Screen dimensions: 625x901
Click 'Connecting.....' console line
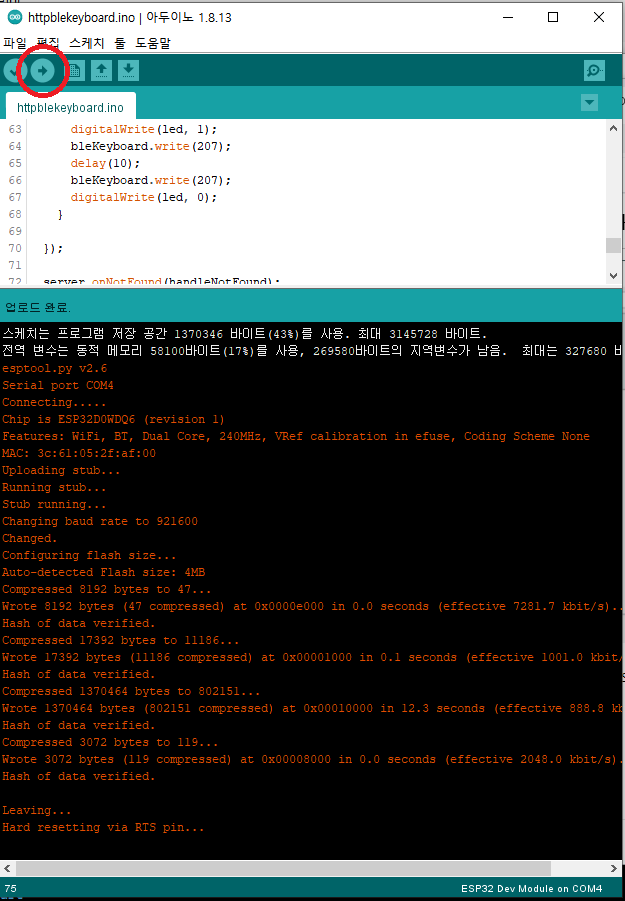click(54, 402)
